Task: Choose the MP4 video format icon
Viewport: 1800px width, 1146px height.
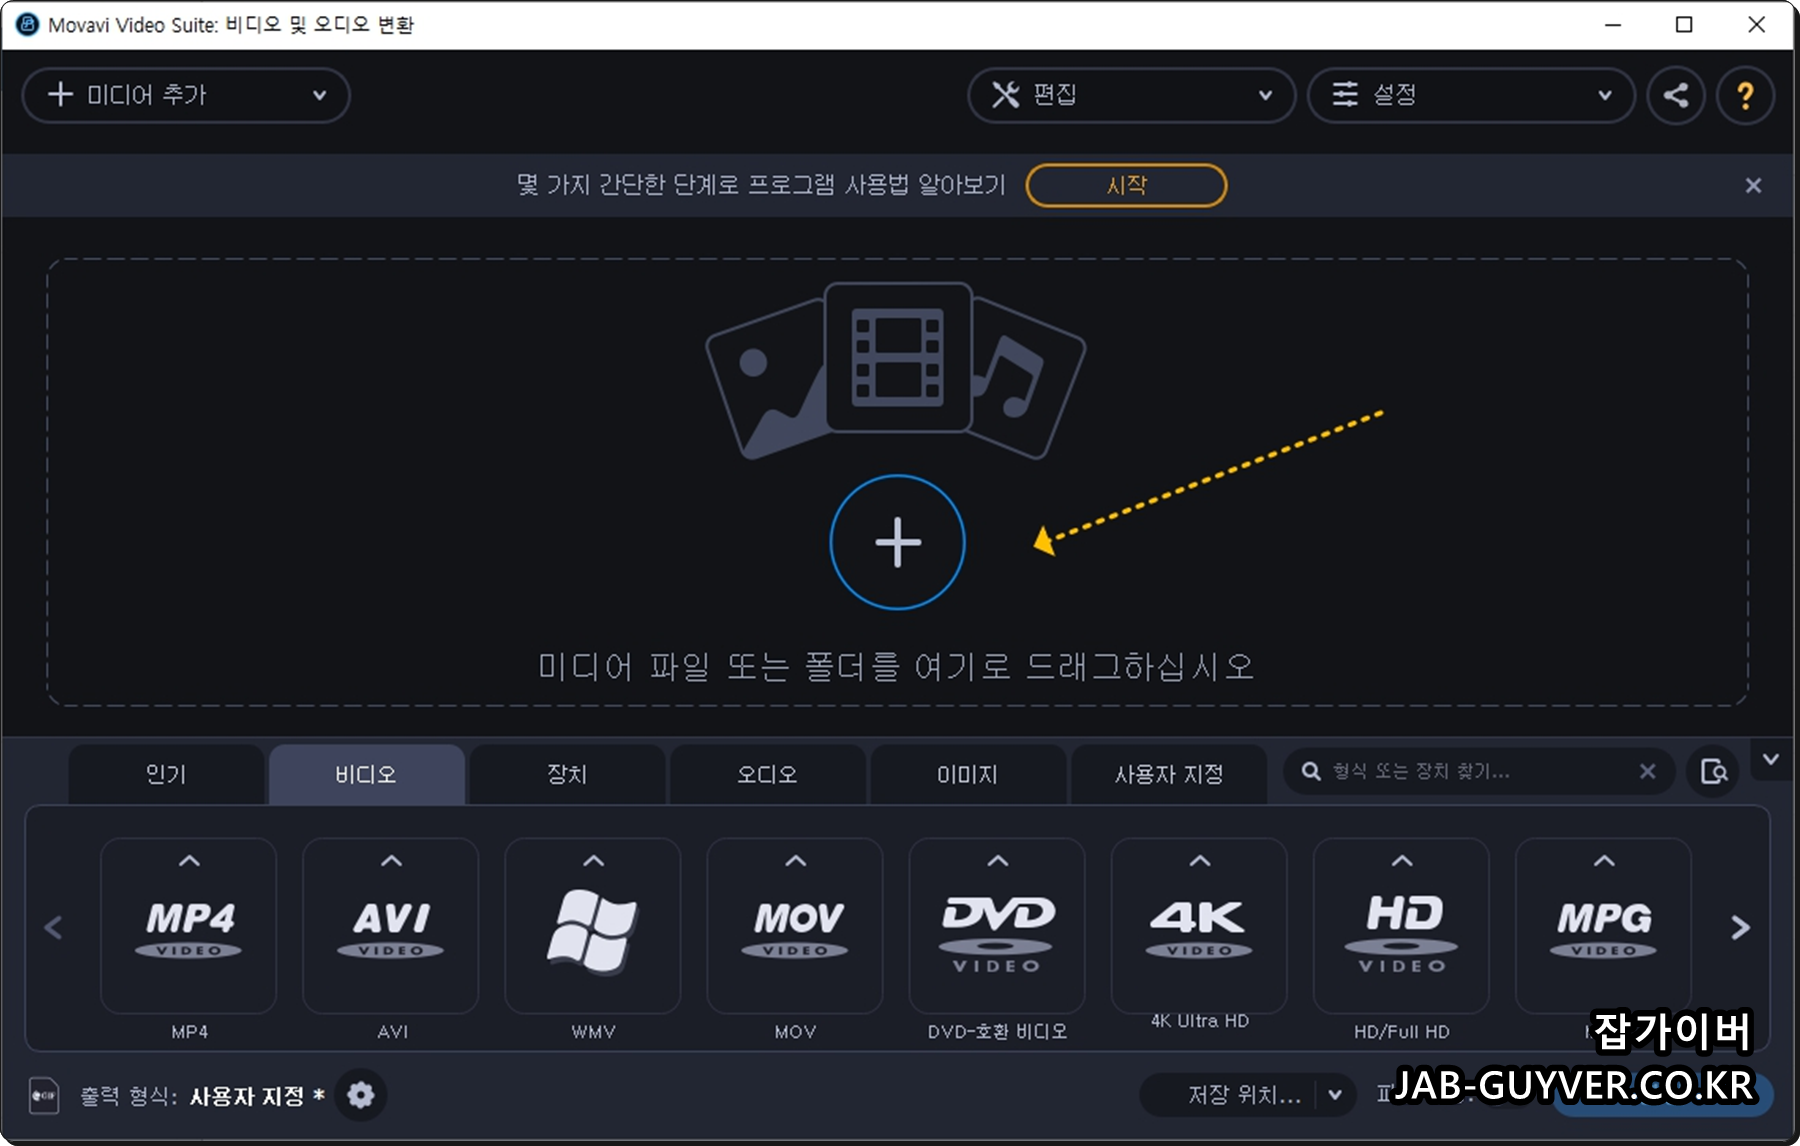Action: tap(189, 926)
